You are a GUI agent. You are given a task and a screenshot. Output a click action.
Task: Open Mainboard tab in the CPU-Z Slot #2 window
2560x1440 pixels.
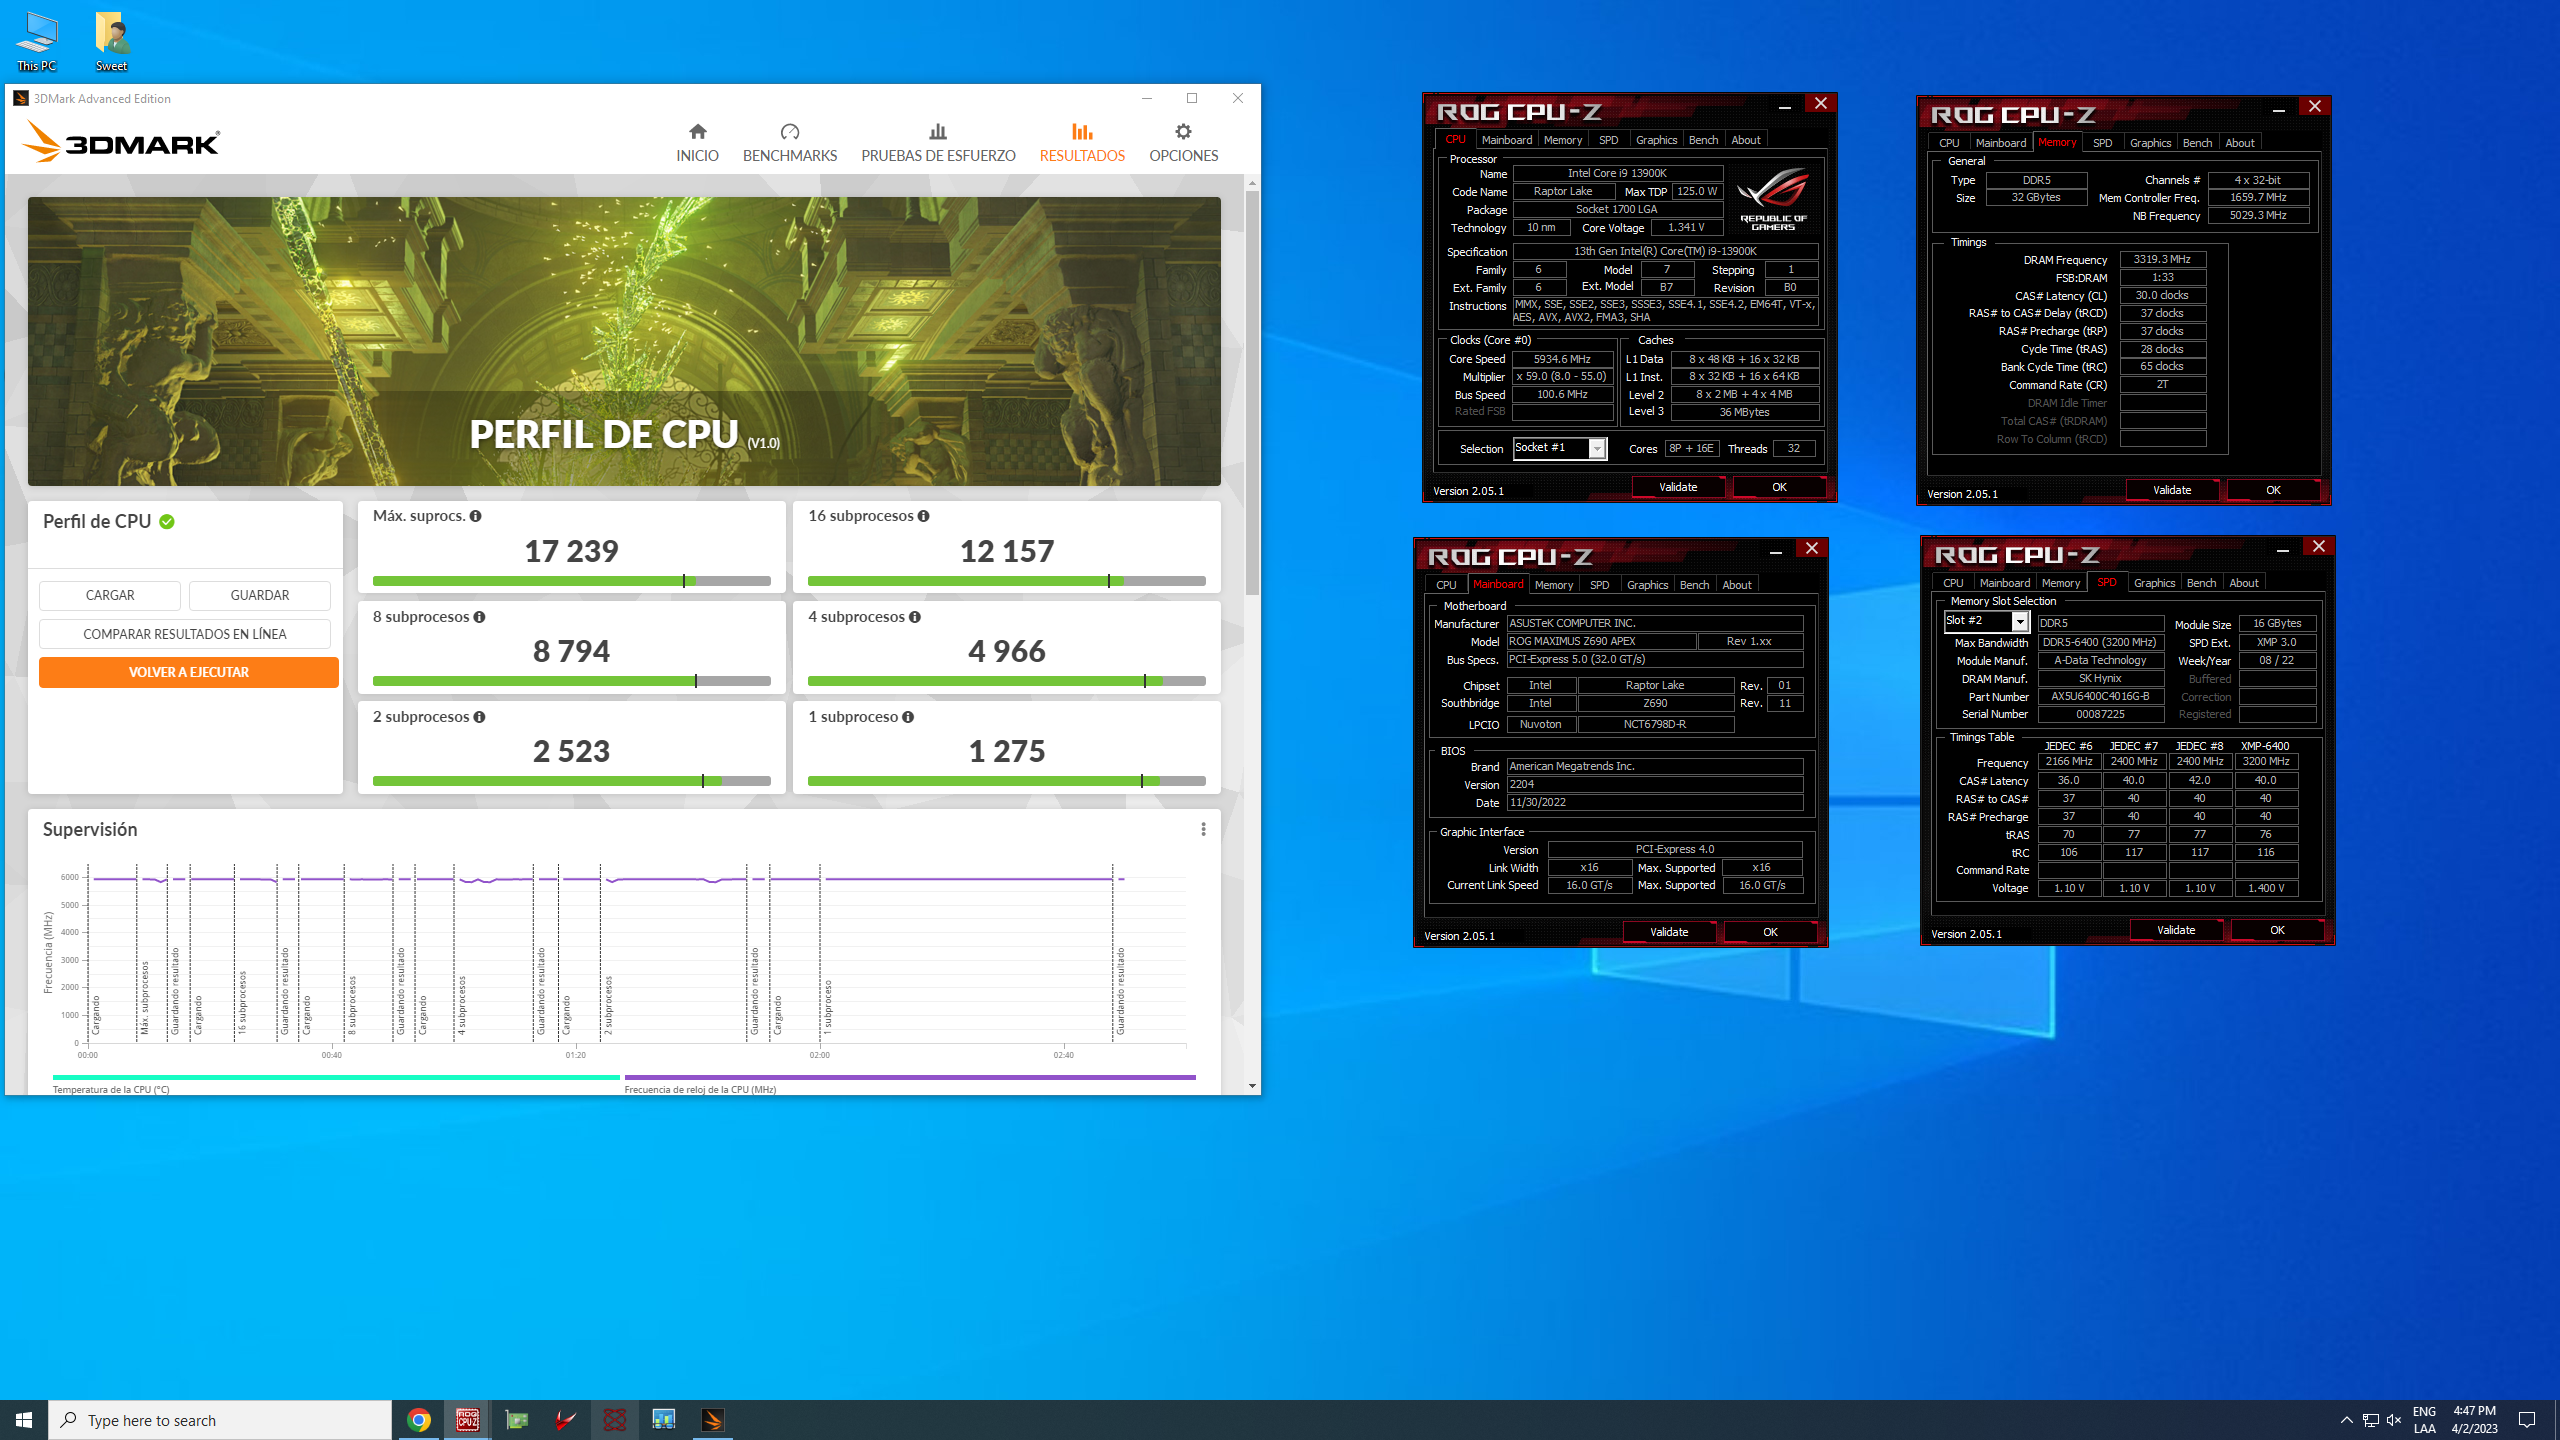2005,583
